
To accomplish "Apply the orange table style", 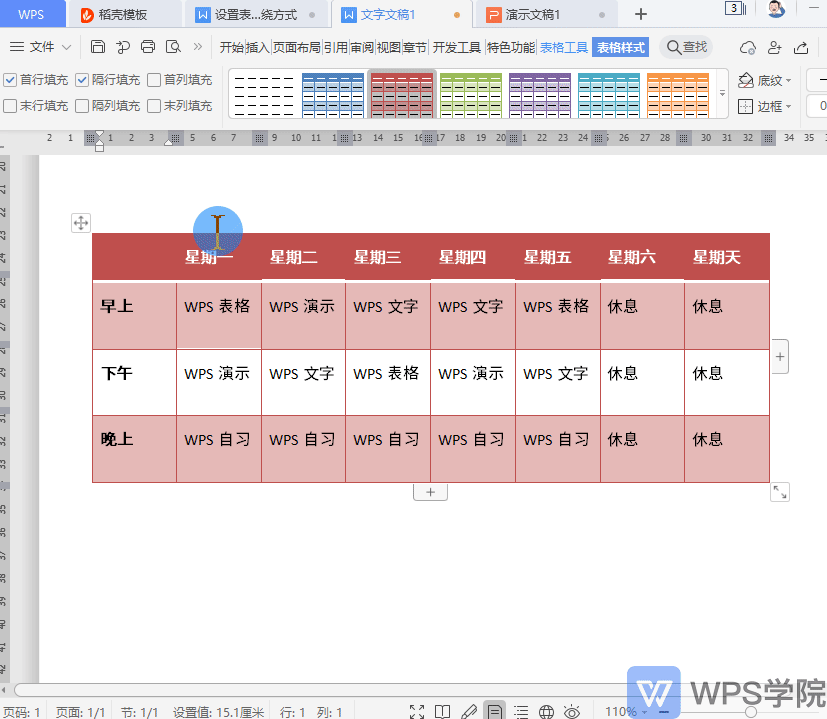I will point(678,94).
